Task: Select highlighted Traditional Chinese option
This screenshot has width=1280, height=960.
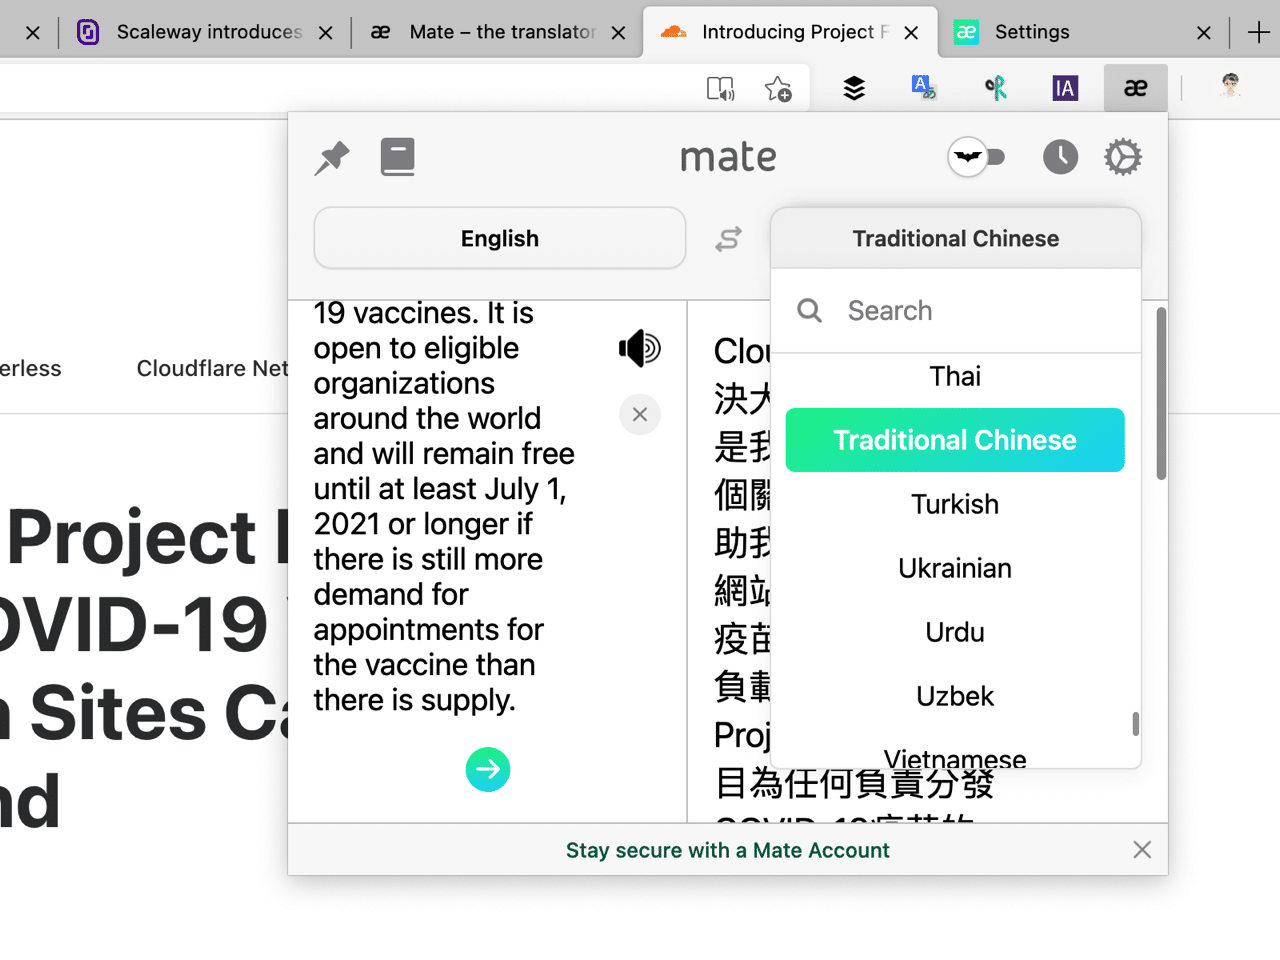Action: 955,440
